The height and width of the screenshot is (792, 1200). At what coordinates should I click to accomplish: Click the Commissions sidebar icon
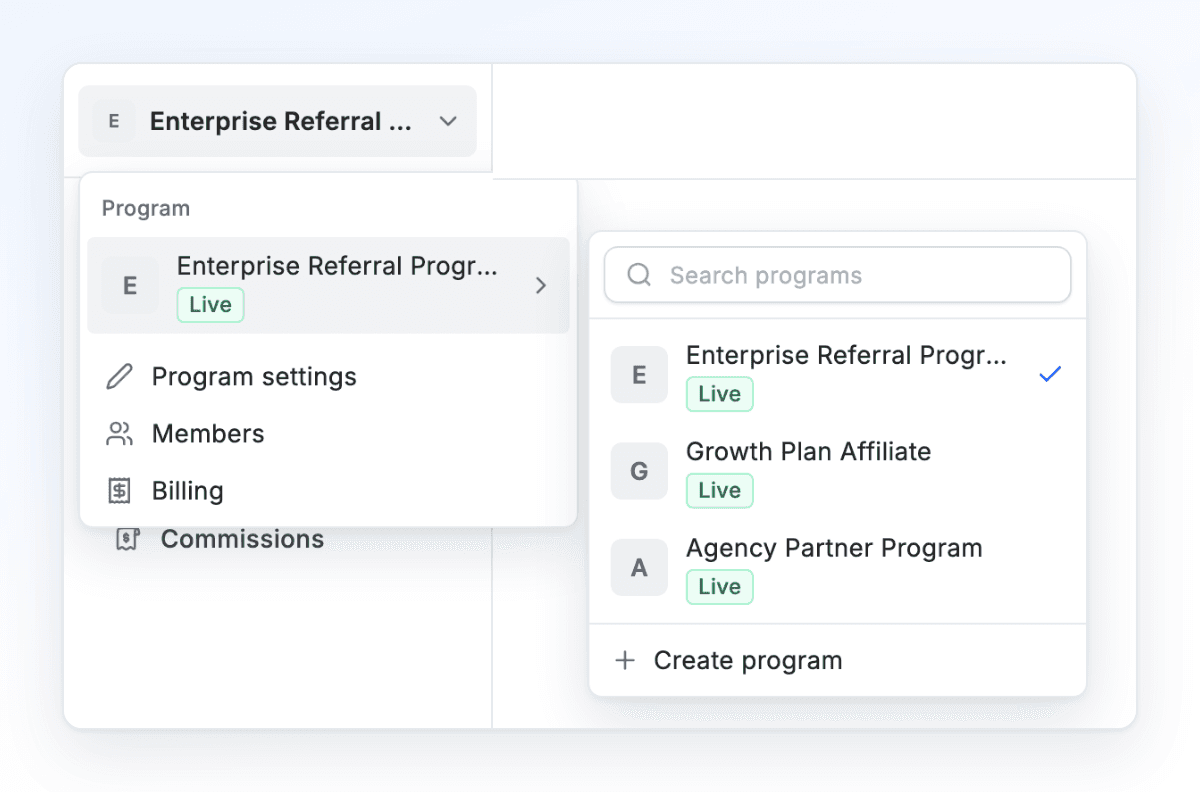(x=127, y=539)
